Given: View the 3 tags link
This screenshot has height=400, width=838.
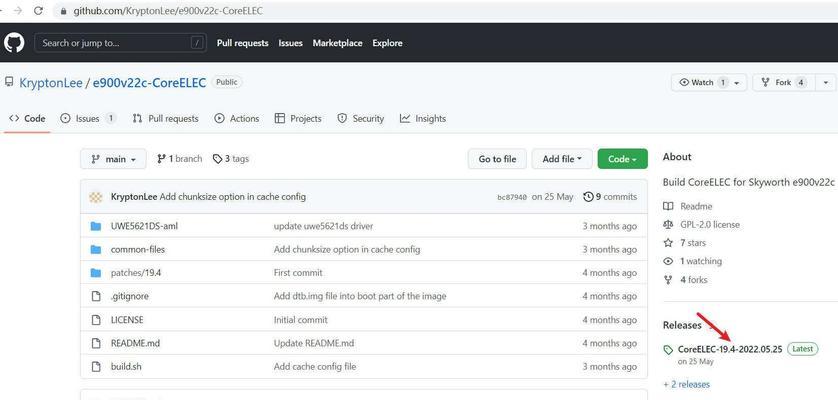Looking at the screenshot, I should (x=231, y=159).
